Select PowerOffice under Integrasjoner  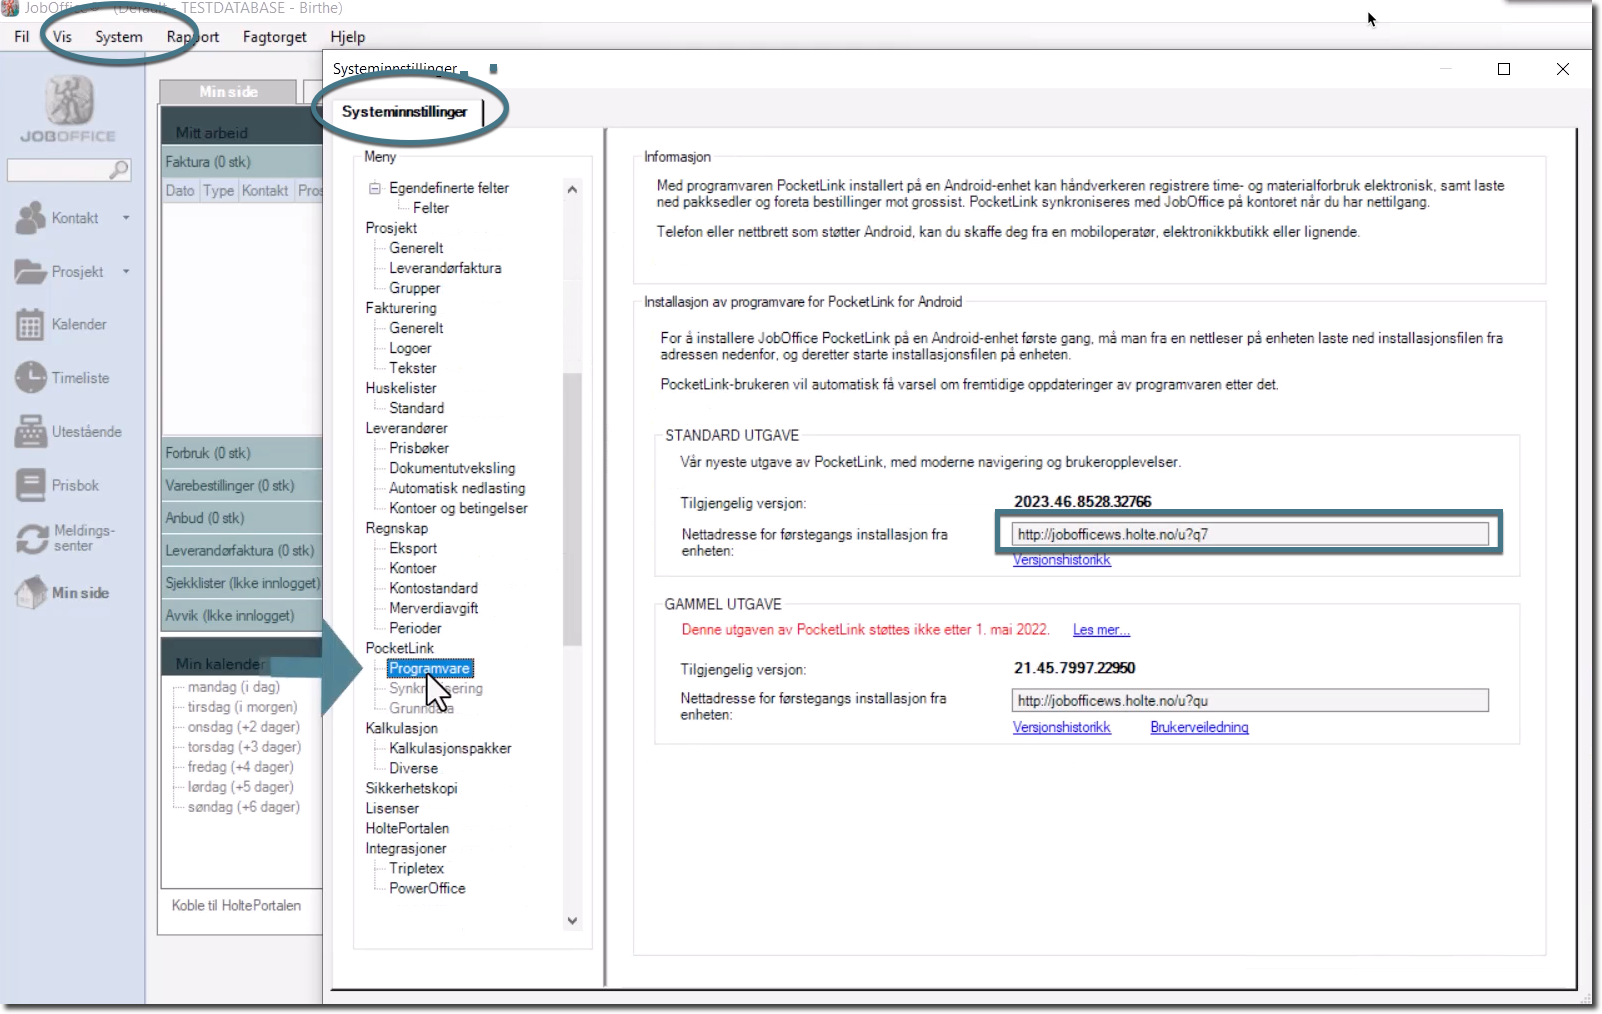point(427,888)
